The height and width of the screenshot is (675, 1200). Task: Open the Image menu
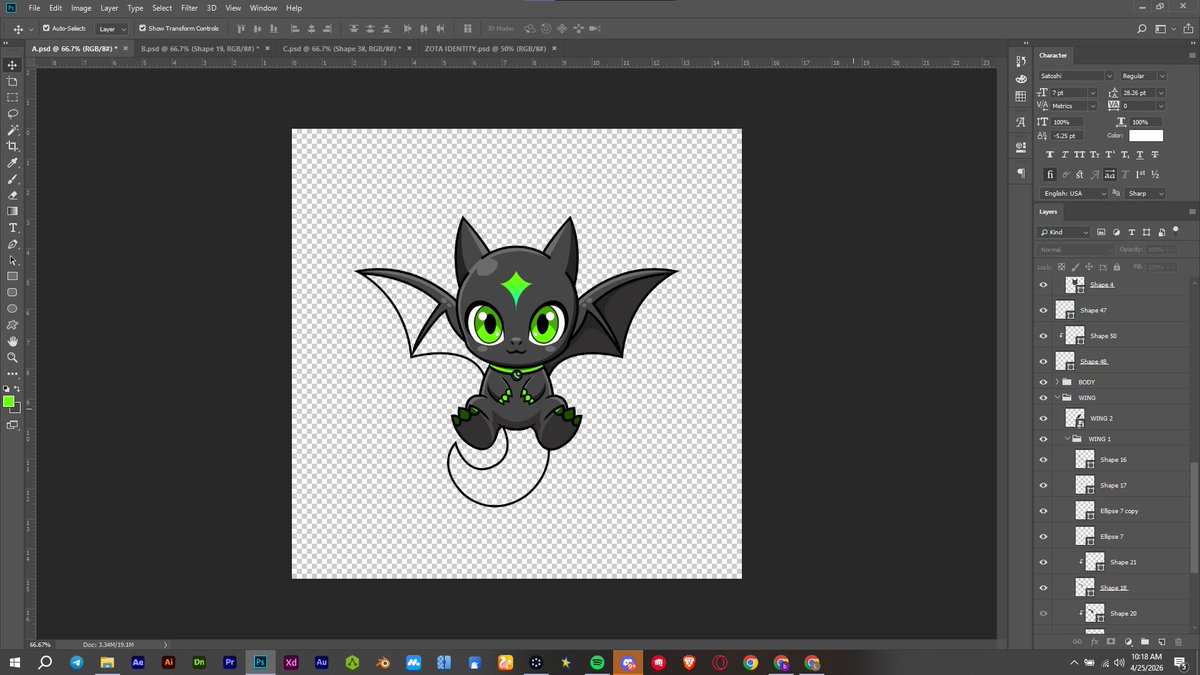click(81, 8)
